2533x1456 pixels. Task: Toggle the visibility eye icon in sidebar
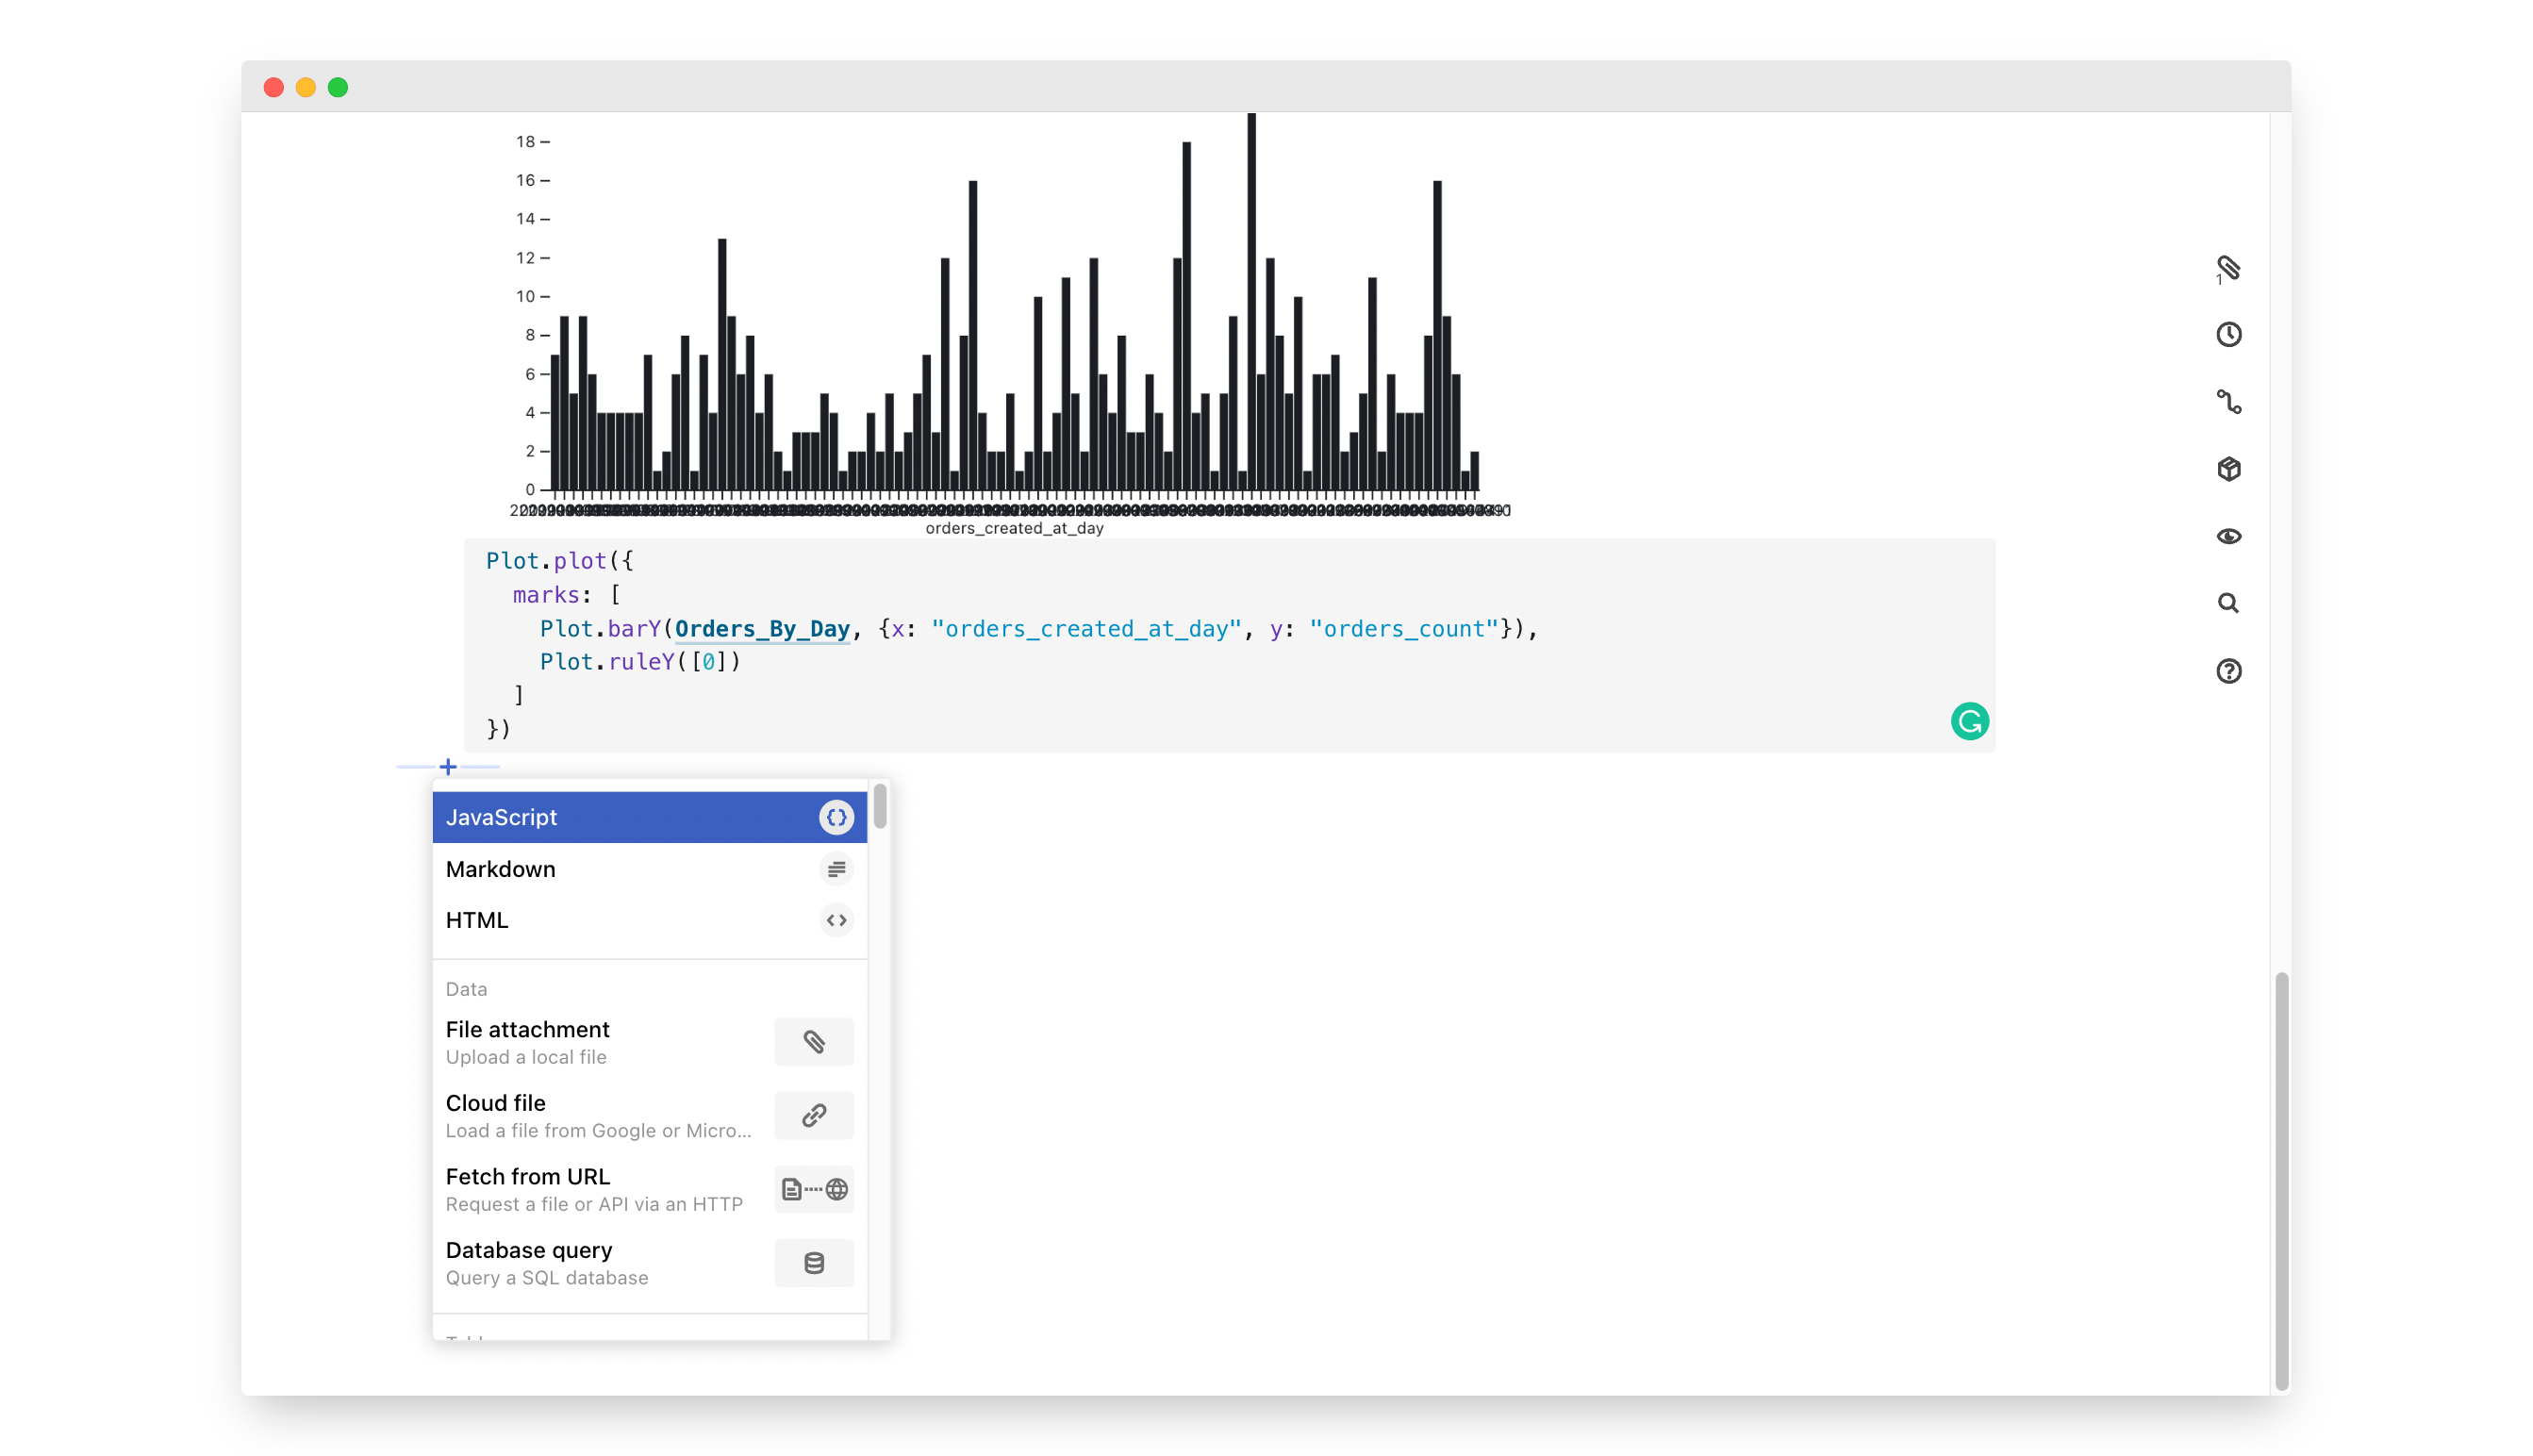2228,536
